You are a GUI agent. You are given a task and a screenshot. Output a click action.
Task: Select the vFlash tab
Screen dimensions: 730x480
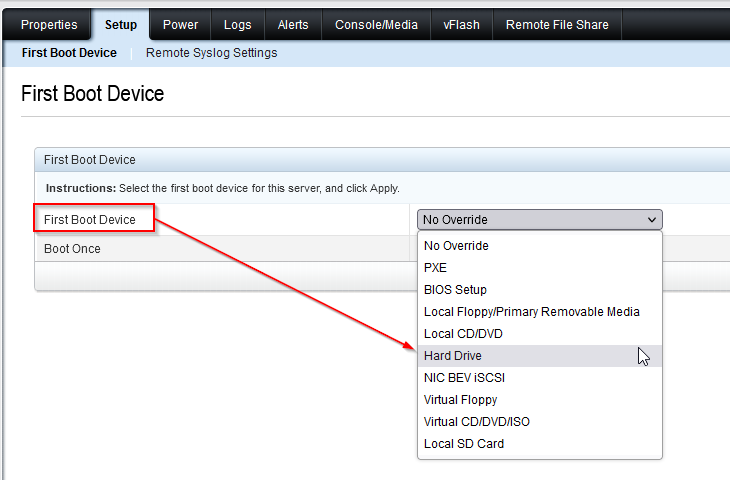[x=461, y=25]
